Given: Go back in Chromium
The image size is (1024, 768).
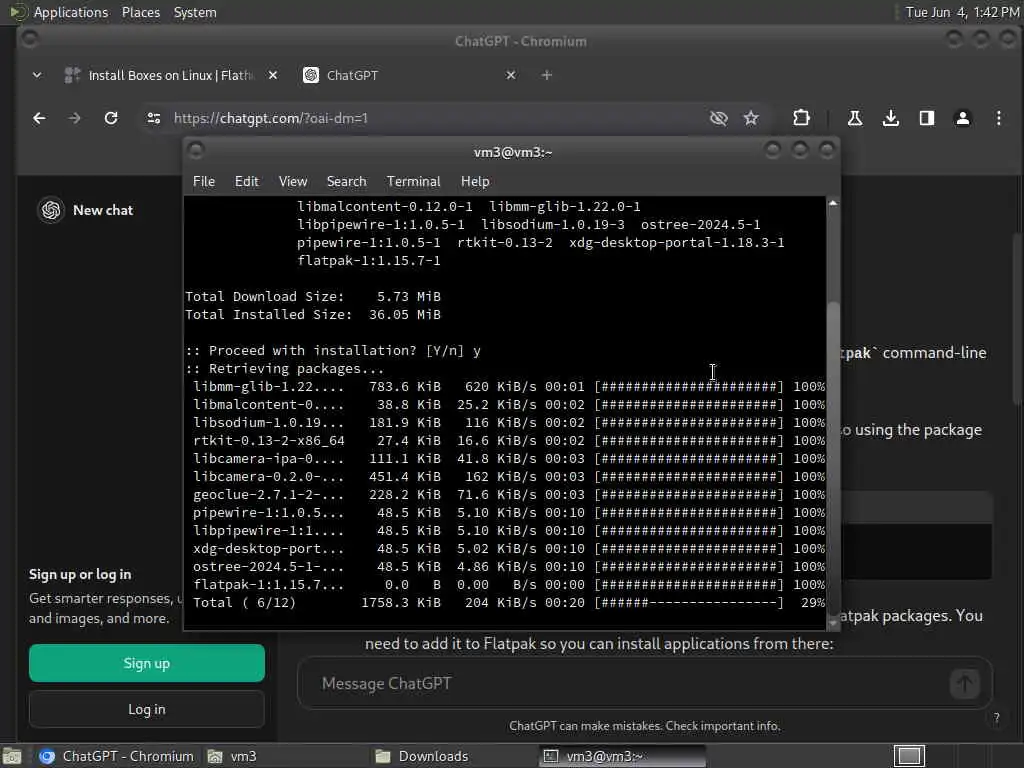Looking at the screenshot, I should pyautogui.click(x=39, y=118).
